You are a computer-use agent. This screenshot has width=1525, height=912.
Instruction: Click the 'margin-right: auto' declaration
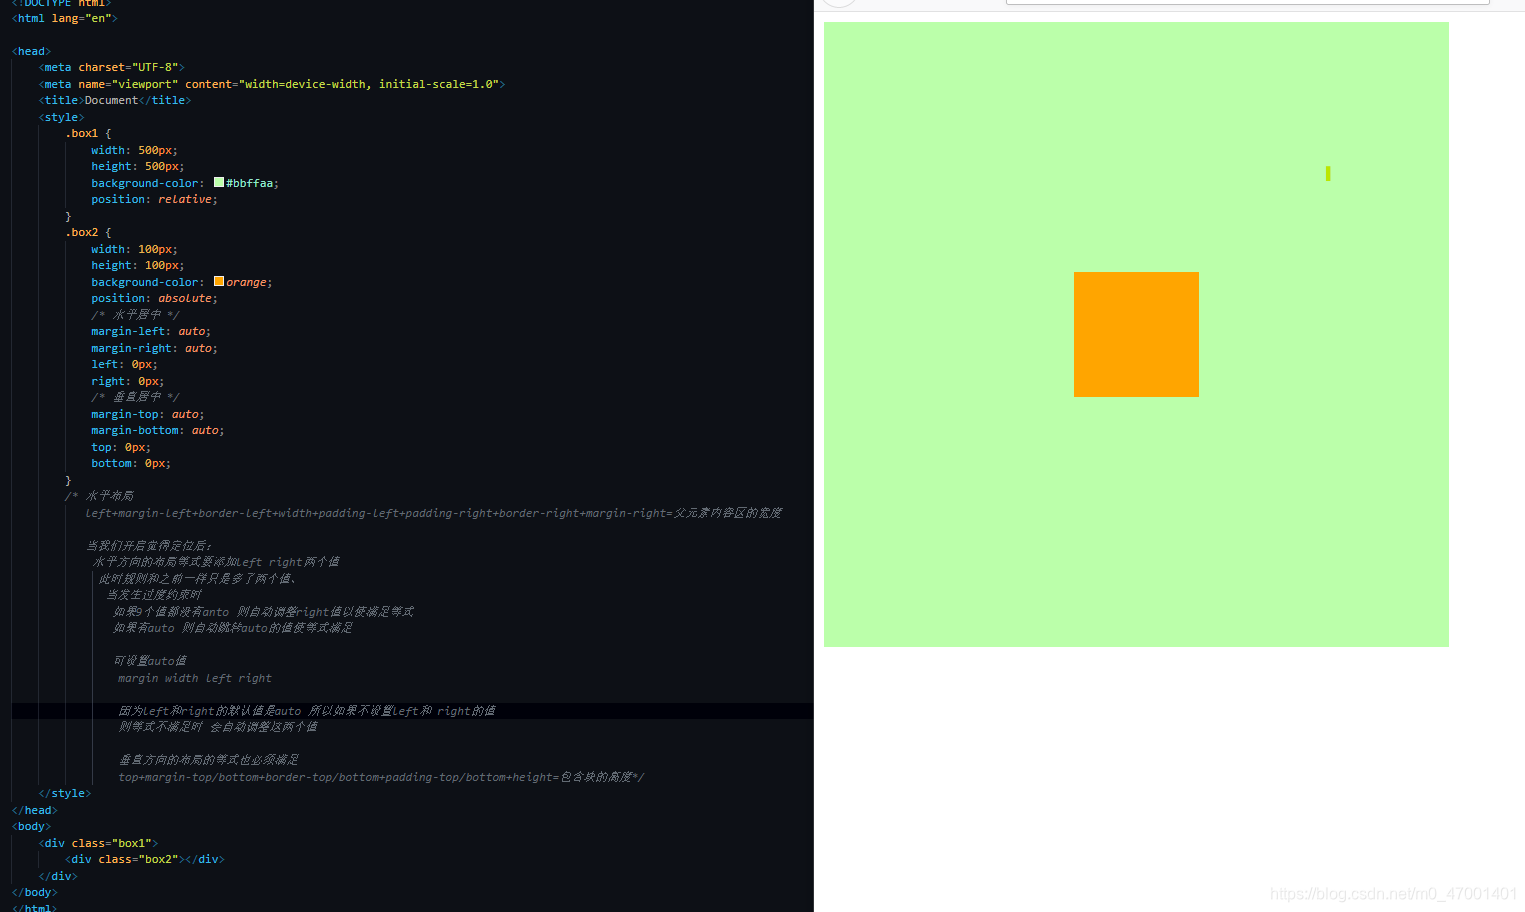154,348
